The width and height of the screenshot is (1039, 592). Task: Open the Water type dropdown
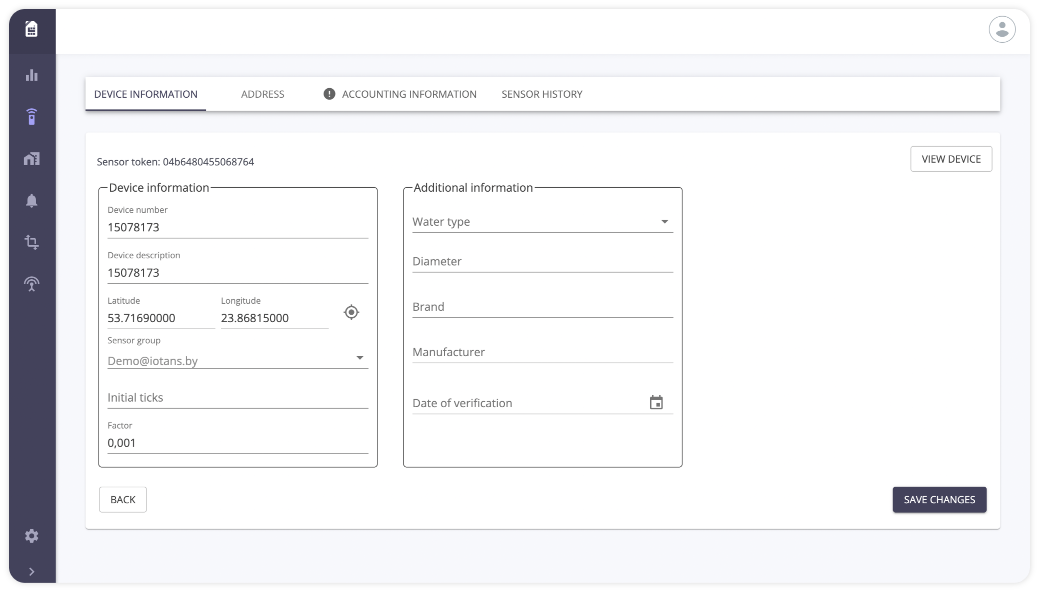[x=542, y=222]
